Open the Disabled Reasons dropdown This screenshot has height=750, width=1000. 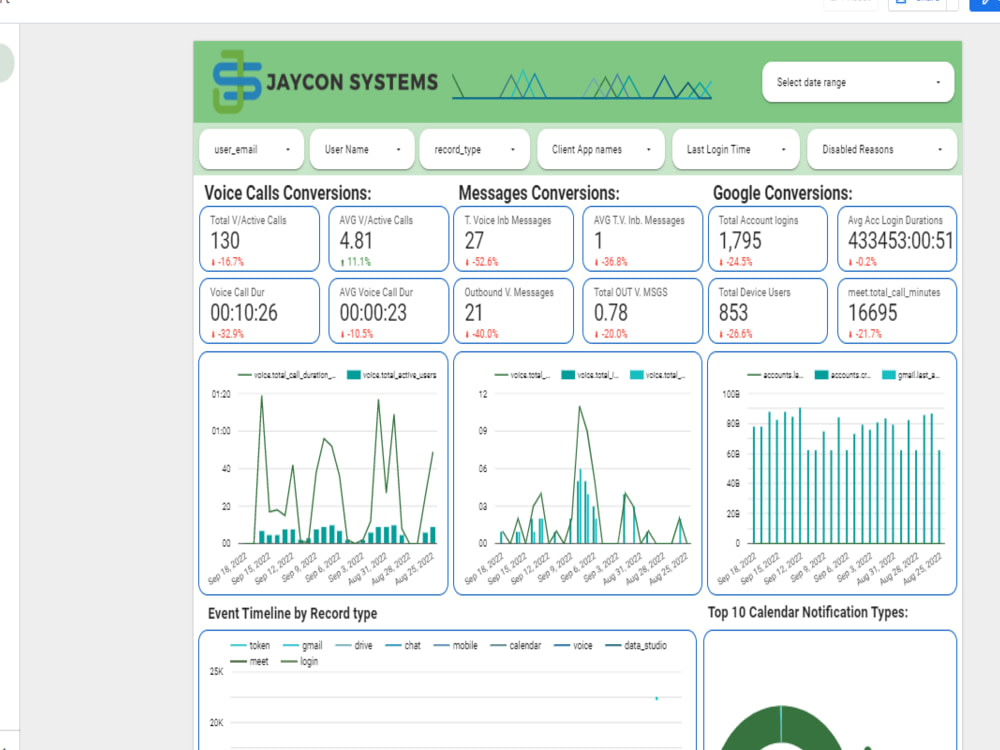(882, 149)
